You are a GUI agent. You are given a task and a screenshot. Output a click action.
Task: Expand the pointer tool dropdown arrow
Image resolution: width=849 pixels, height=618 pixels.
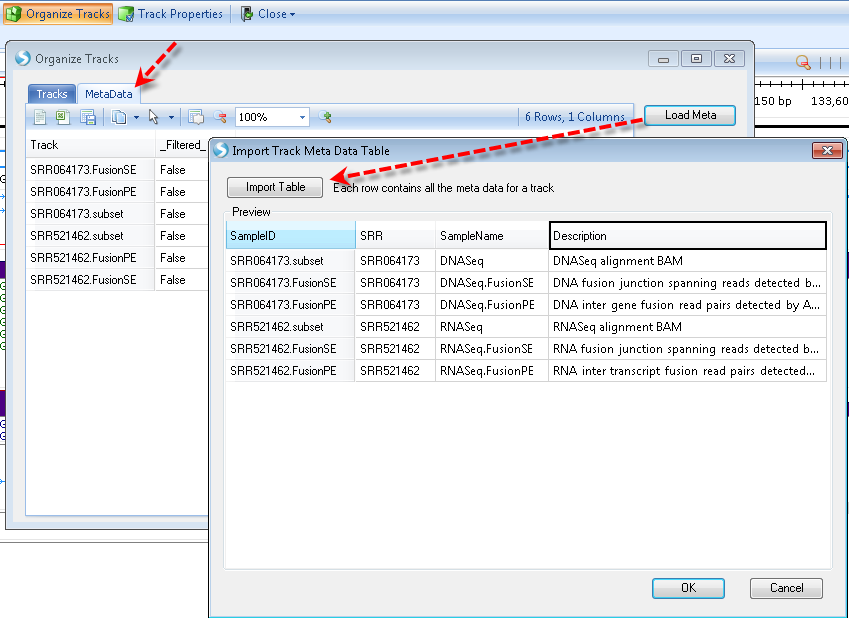pos(171,117)
